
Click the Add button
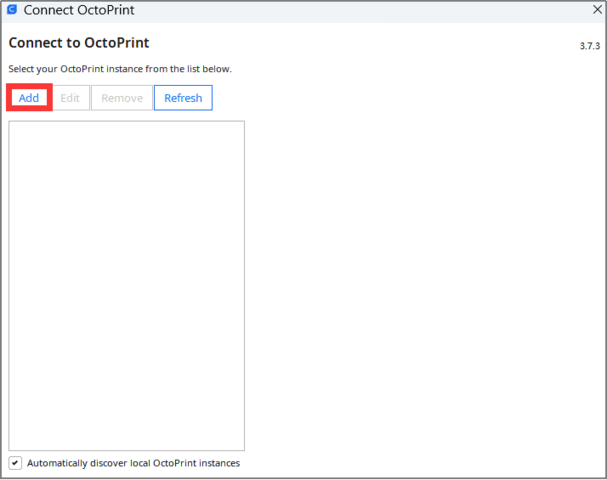pos(29,98)
